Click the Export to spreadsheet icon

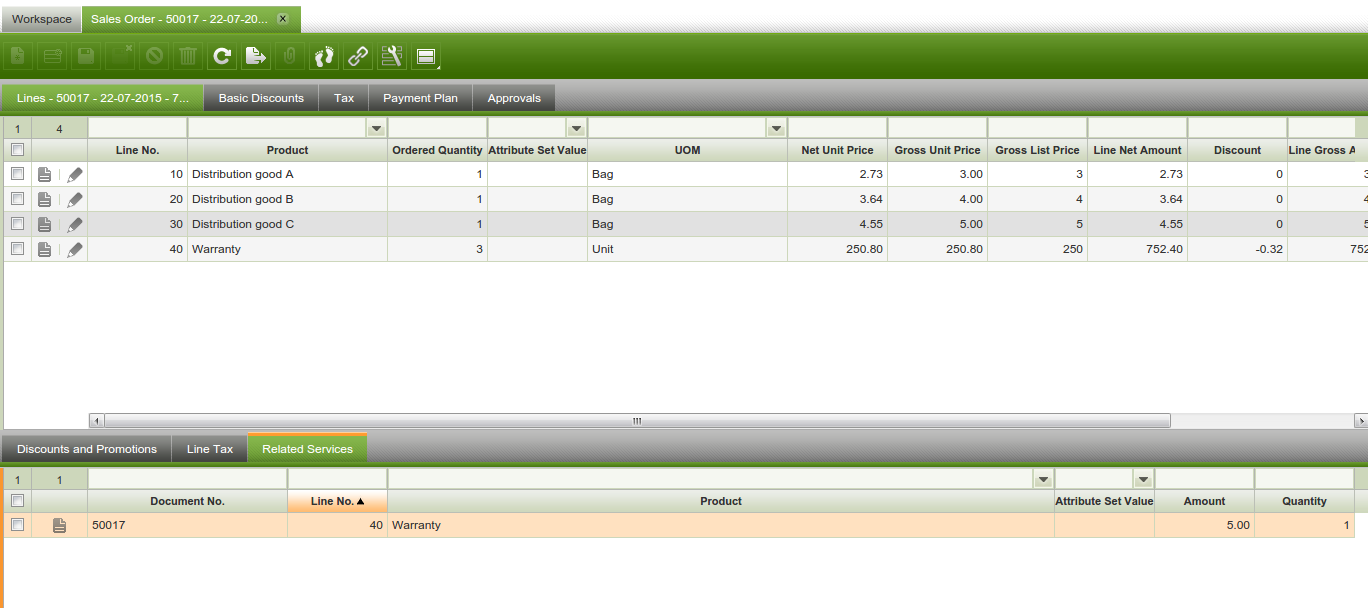(256, 57)
